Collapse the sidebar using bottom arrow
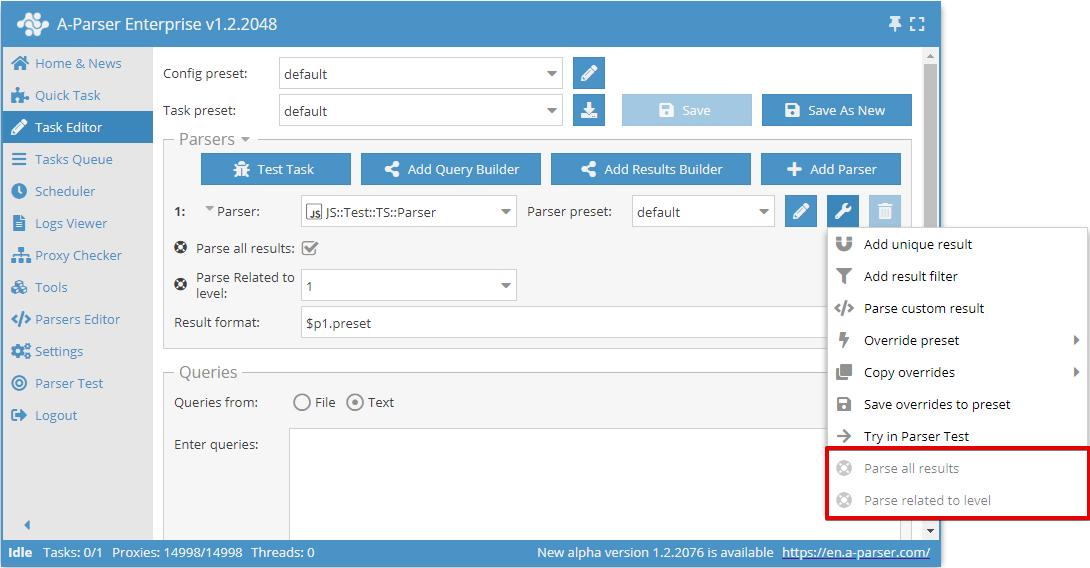This screenshot has height=568, width=1090. 27,525
